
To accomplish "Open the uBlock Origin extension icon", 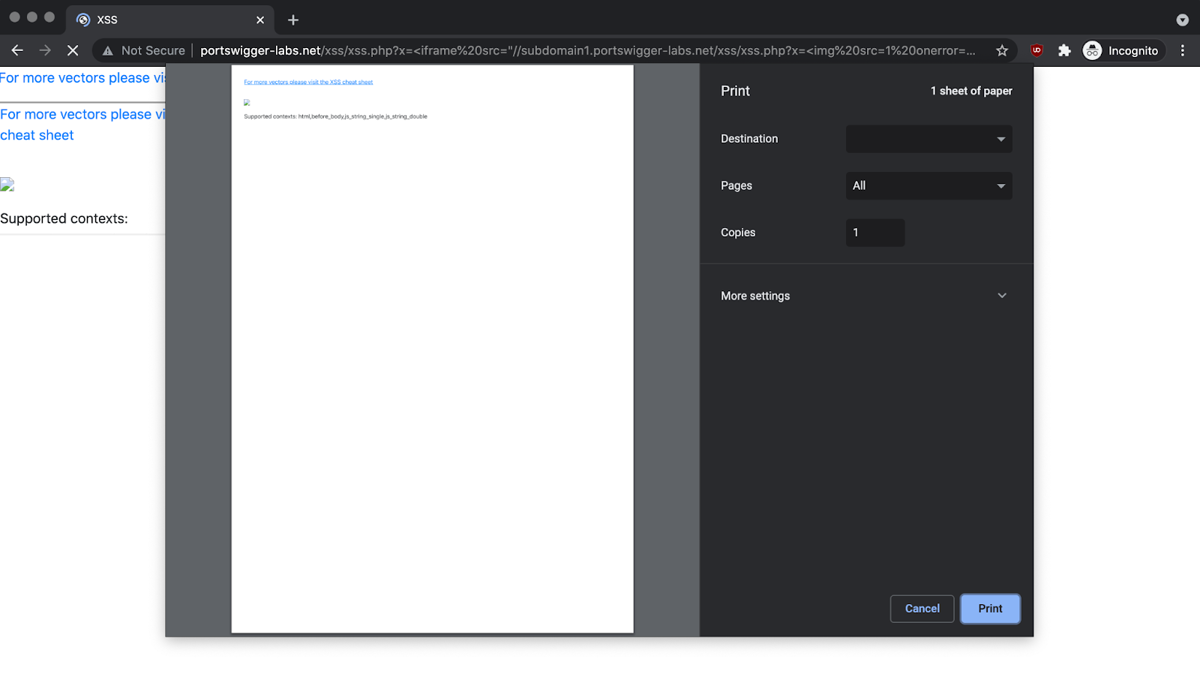I will pyautogui.click(x=1036, y=50).
